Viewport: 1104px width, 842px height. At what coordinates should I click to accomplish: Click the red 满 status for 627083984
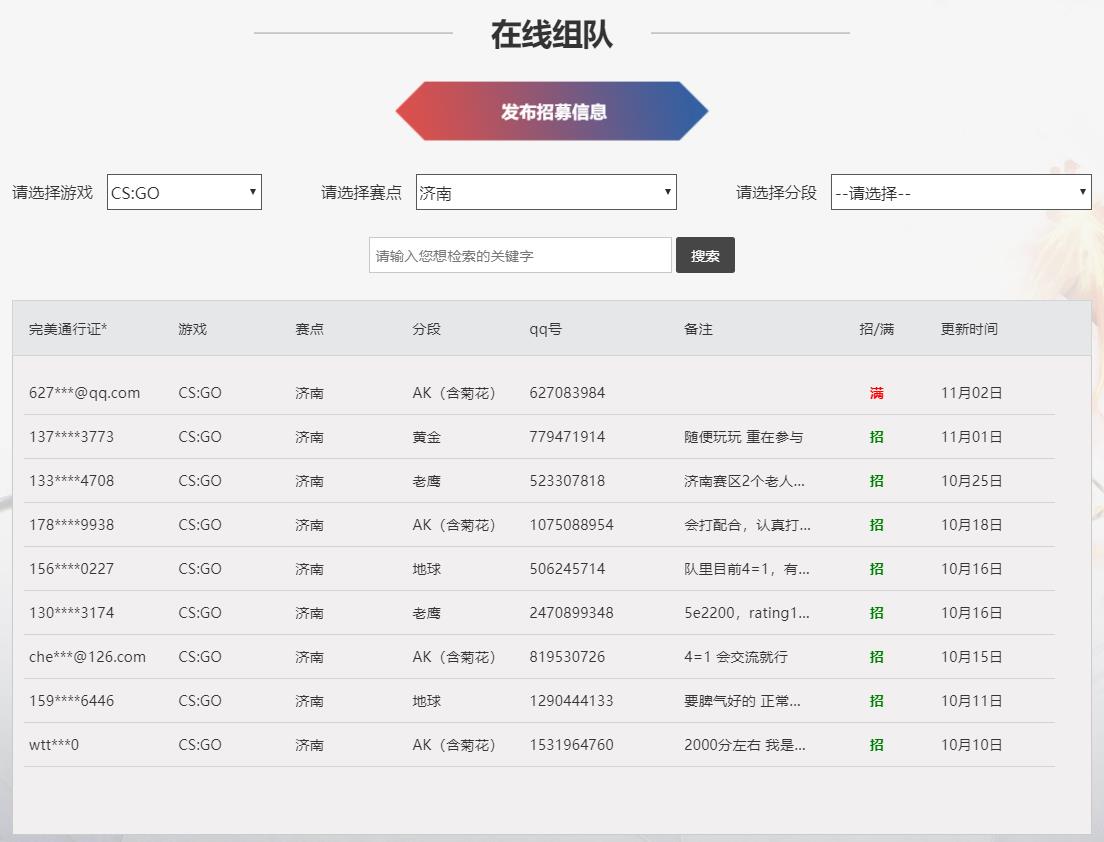[x=877, y=392]
